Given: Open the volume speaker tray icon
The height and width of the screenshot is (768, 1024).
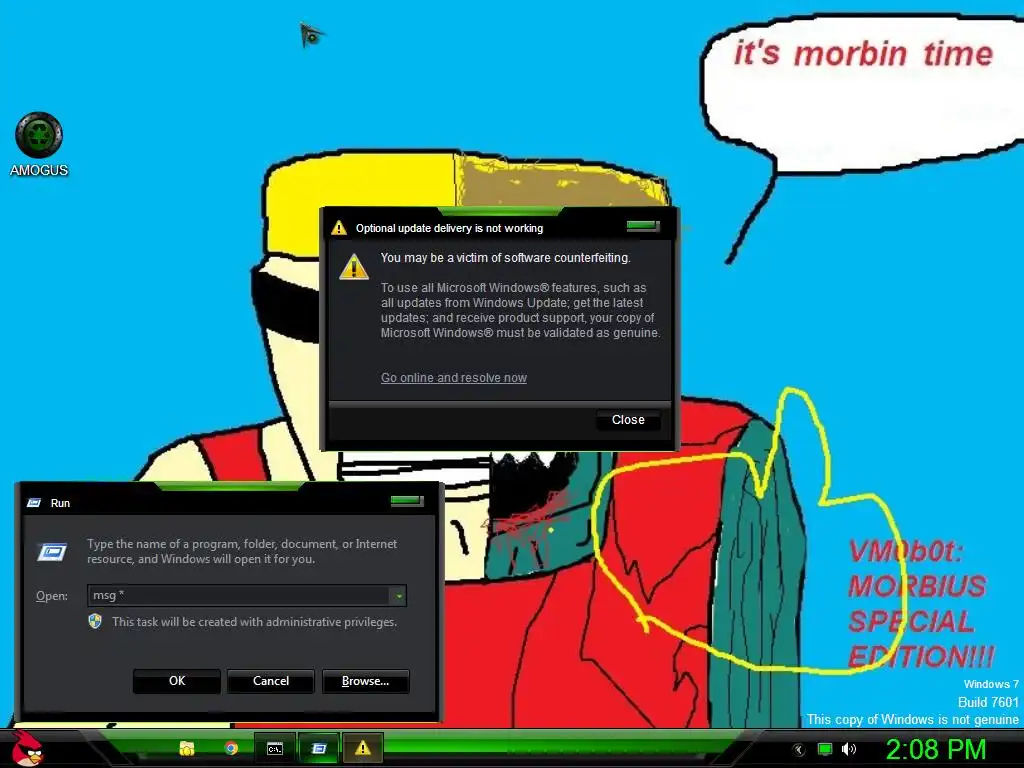Looking at the screenshot, I should pos(848,749).
